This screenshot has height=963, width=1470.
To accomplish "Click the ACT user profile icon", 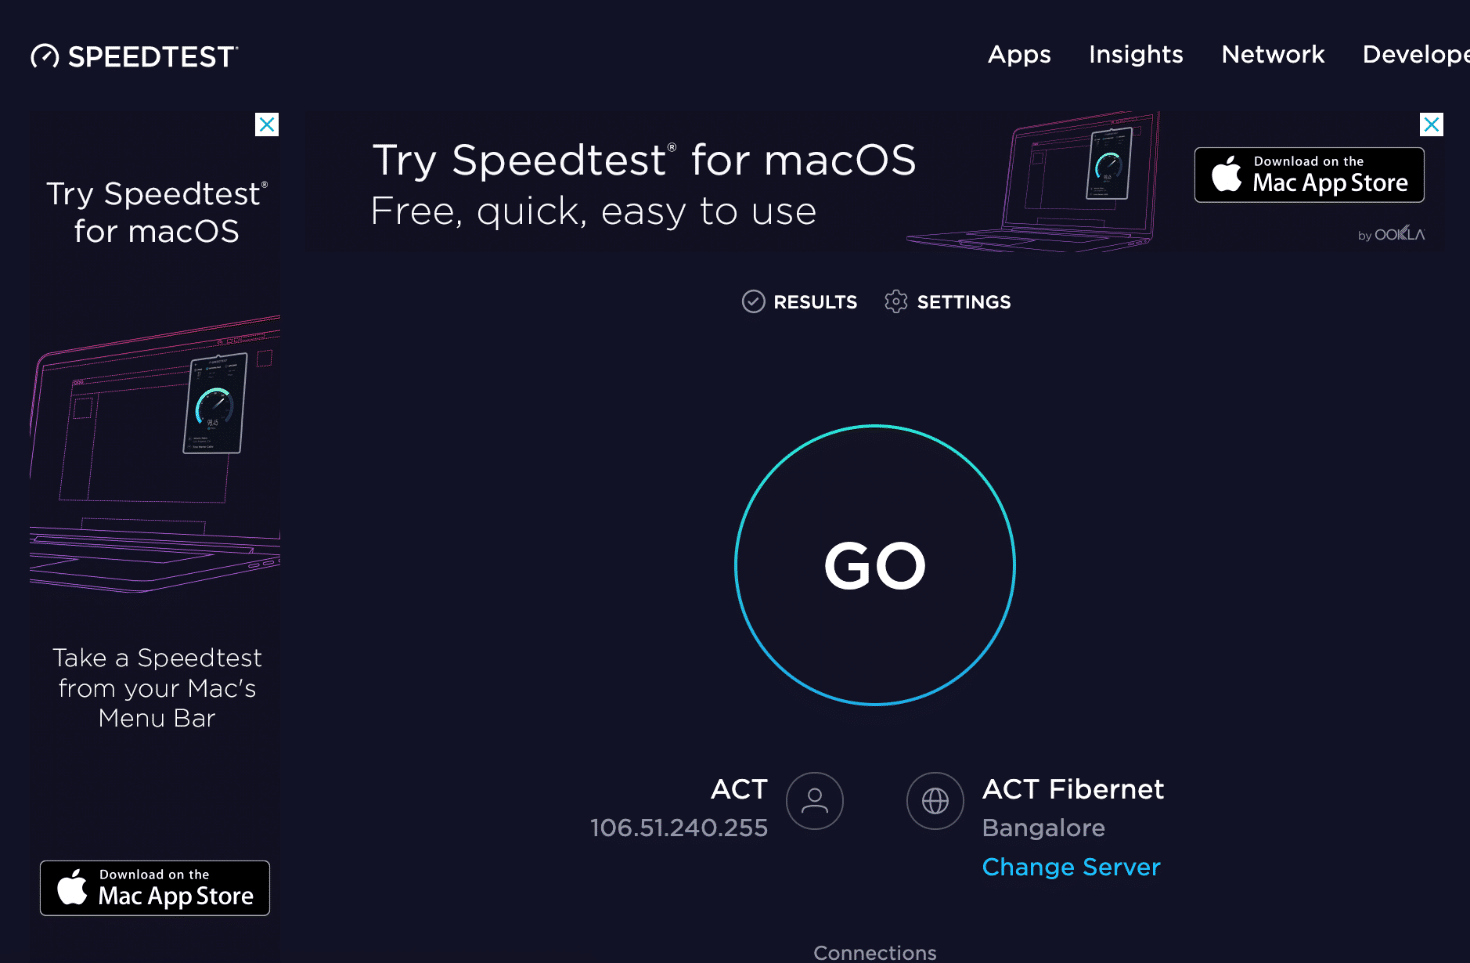I will (815, 801).
